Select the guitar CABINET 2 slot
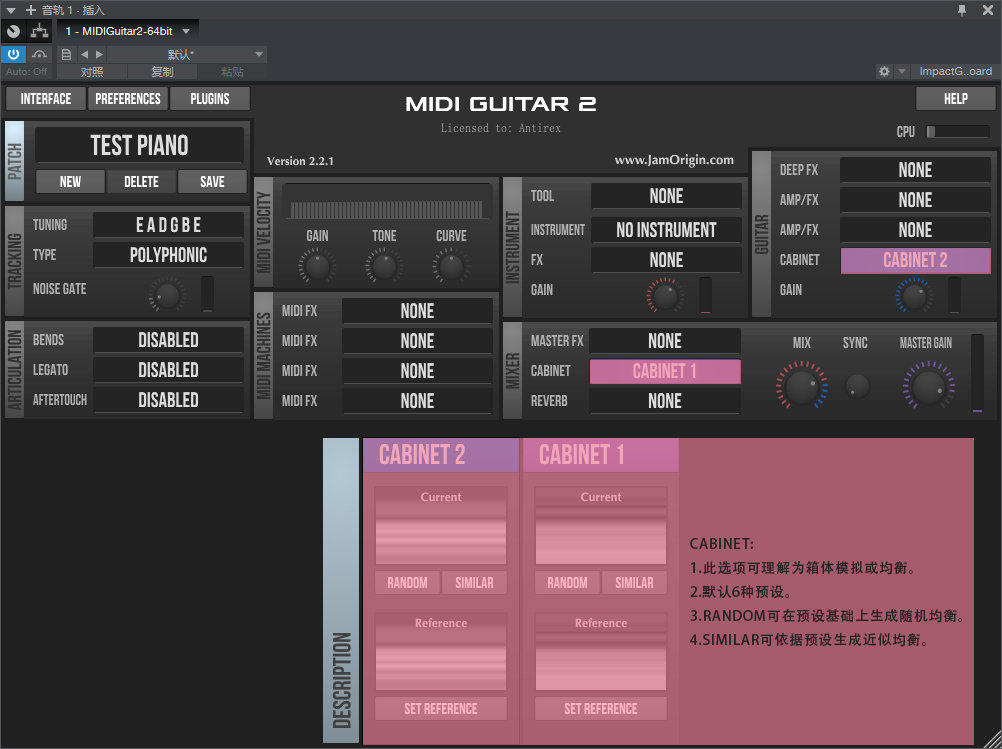Image resolution: width=1002 pixels, height=749 pixels. (915, 260)
